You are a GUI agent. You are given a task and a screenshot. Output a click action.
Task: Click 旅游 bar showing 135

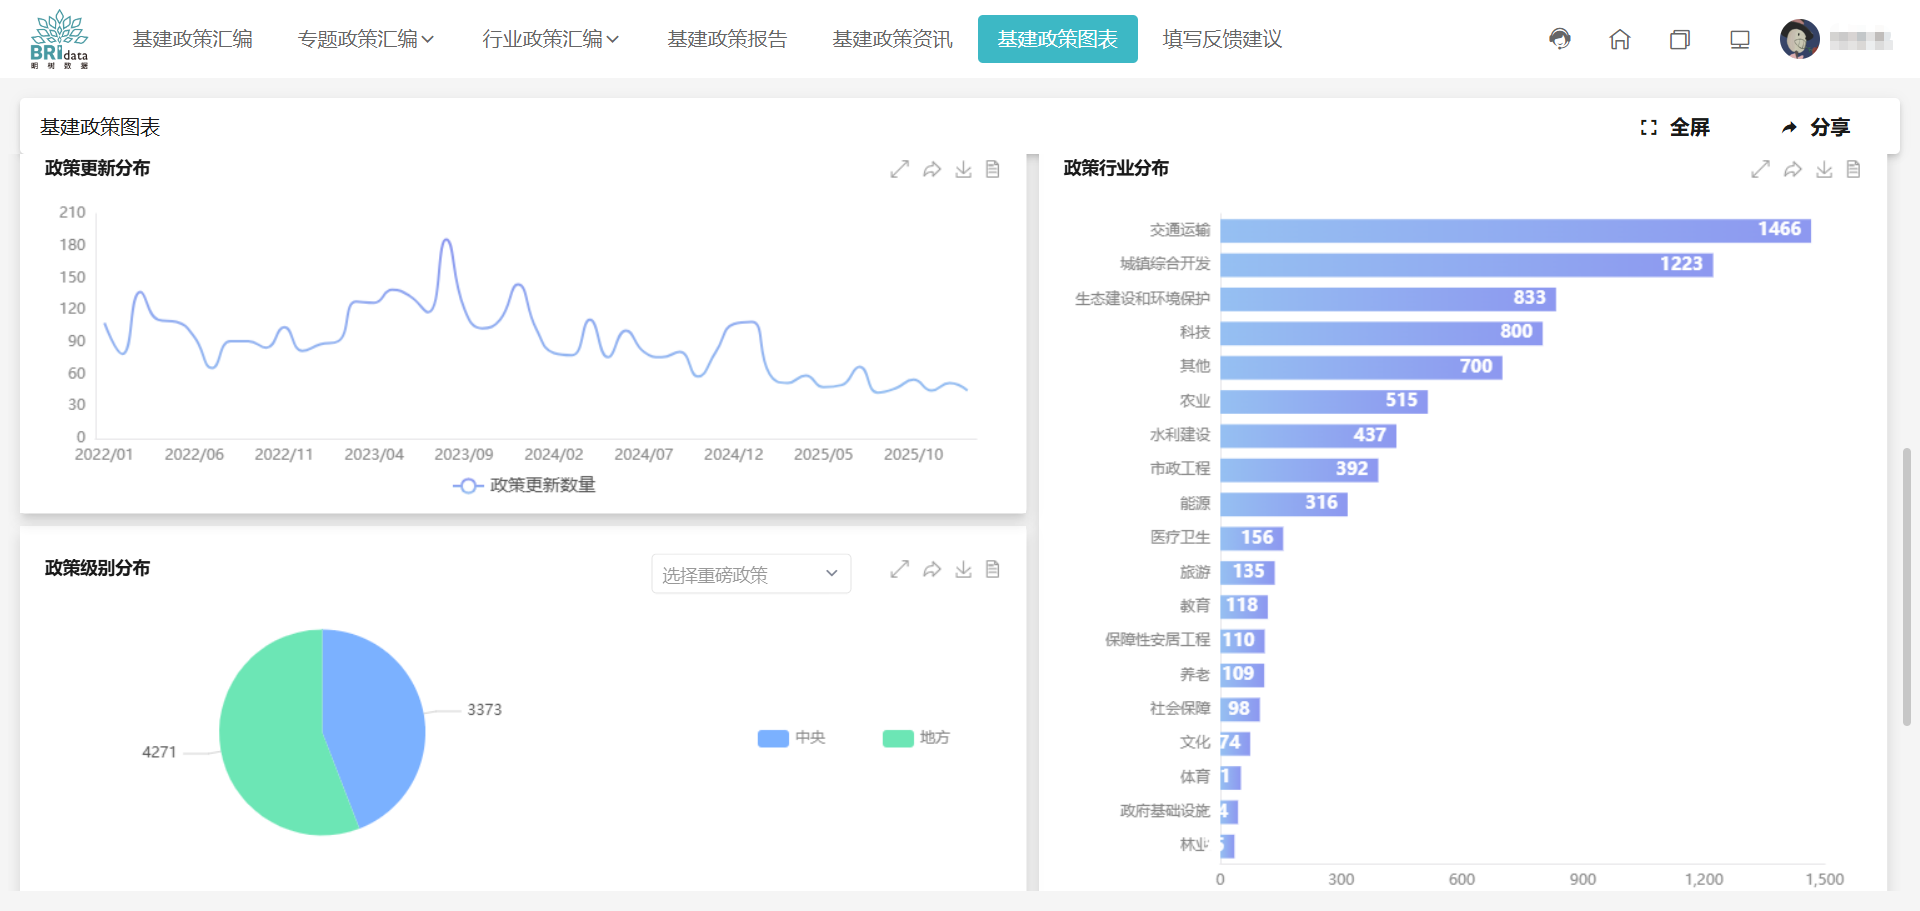pos(1247,572)
